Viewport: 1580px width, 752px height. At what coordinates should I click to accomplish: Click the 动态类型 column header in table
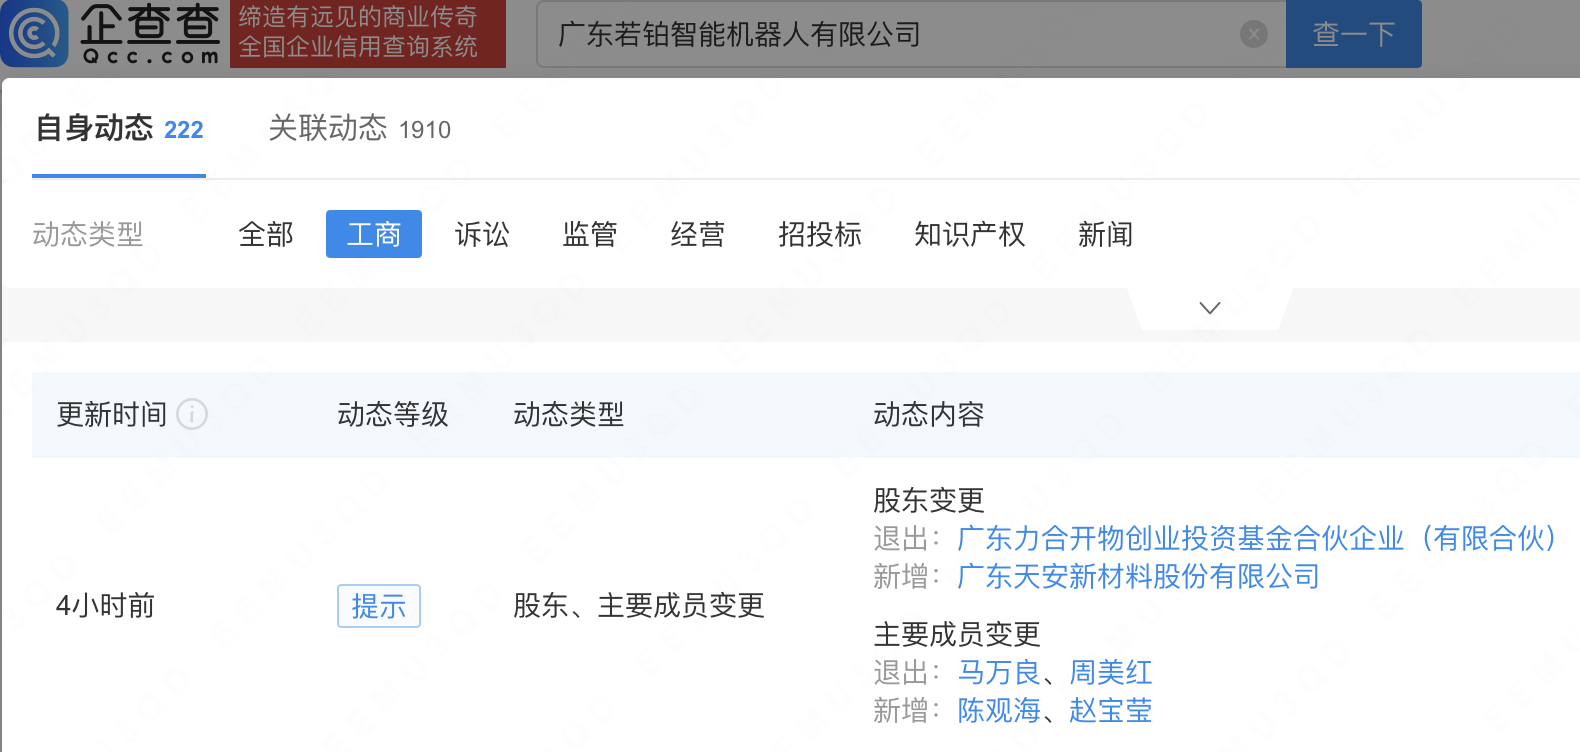click(569, 414)
